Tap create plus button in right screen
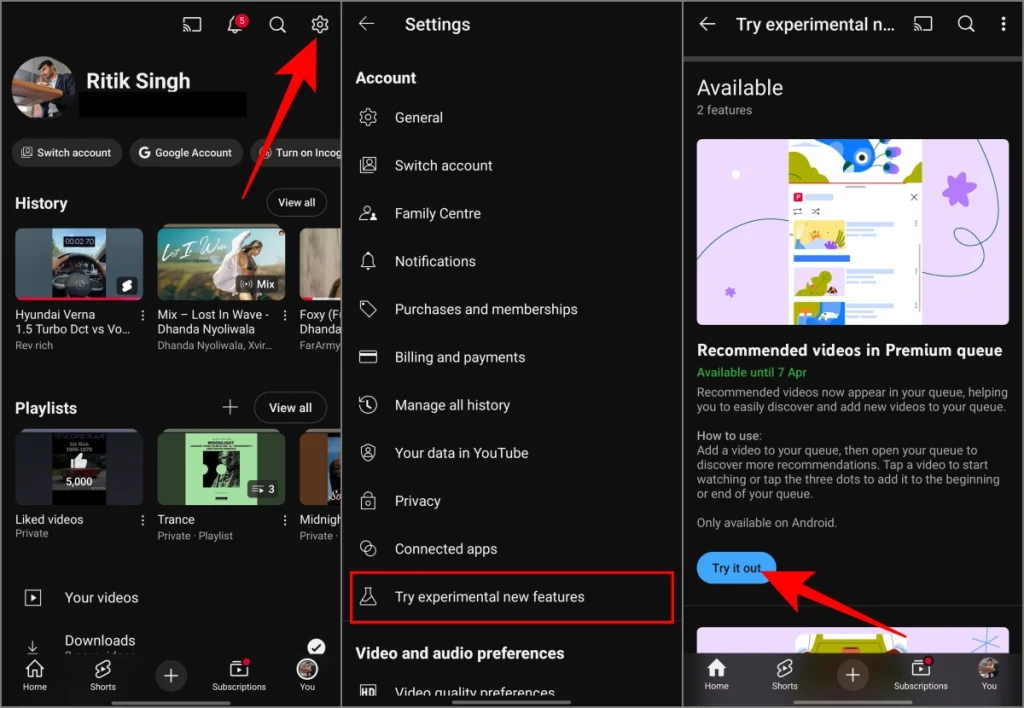Screen dimensions: 1024x708 pyautogui.click(x=852, y=675)
